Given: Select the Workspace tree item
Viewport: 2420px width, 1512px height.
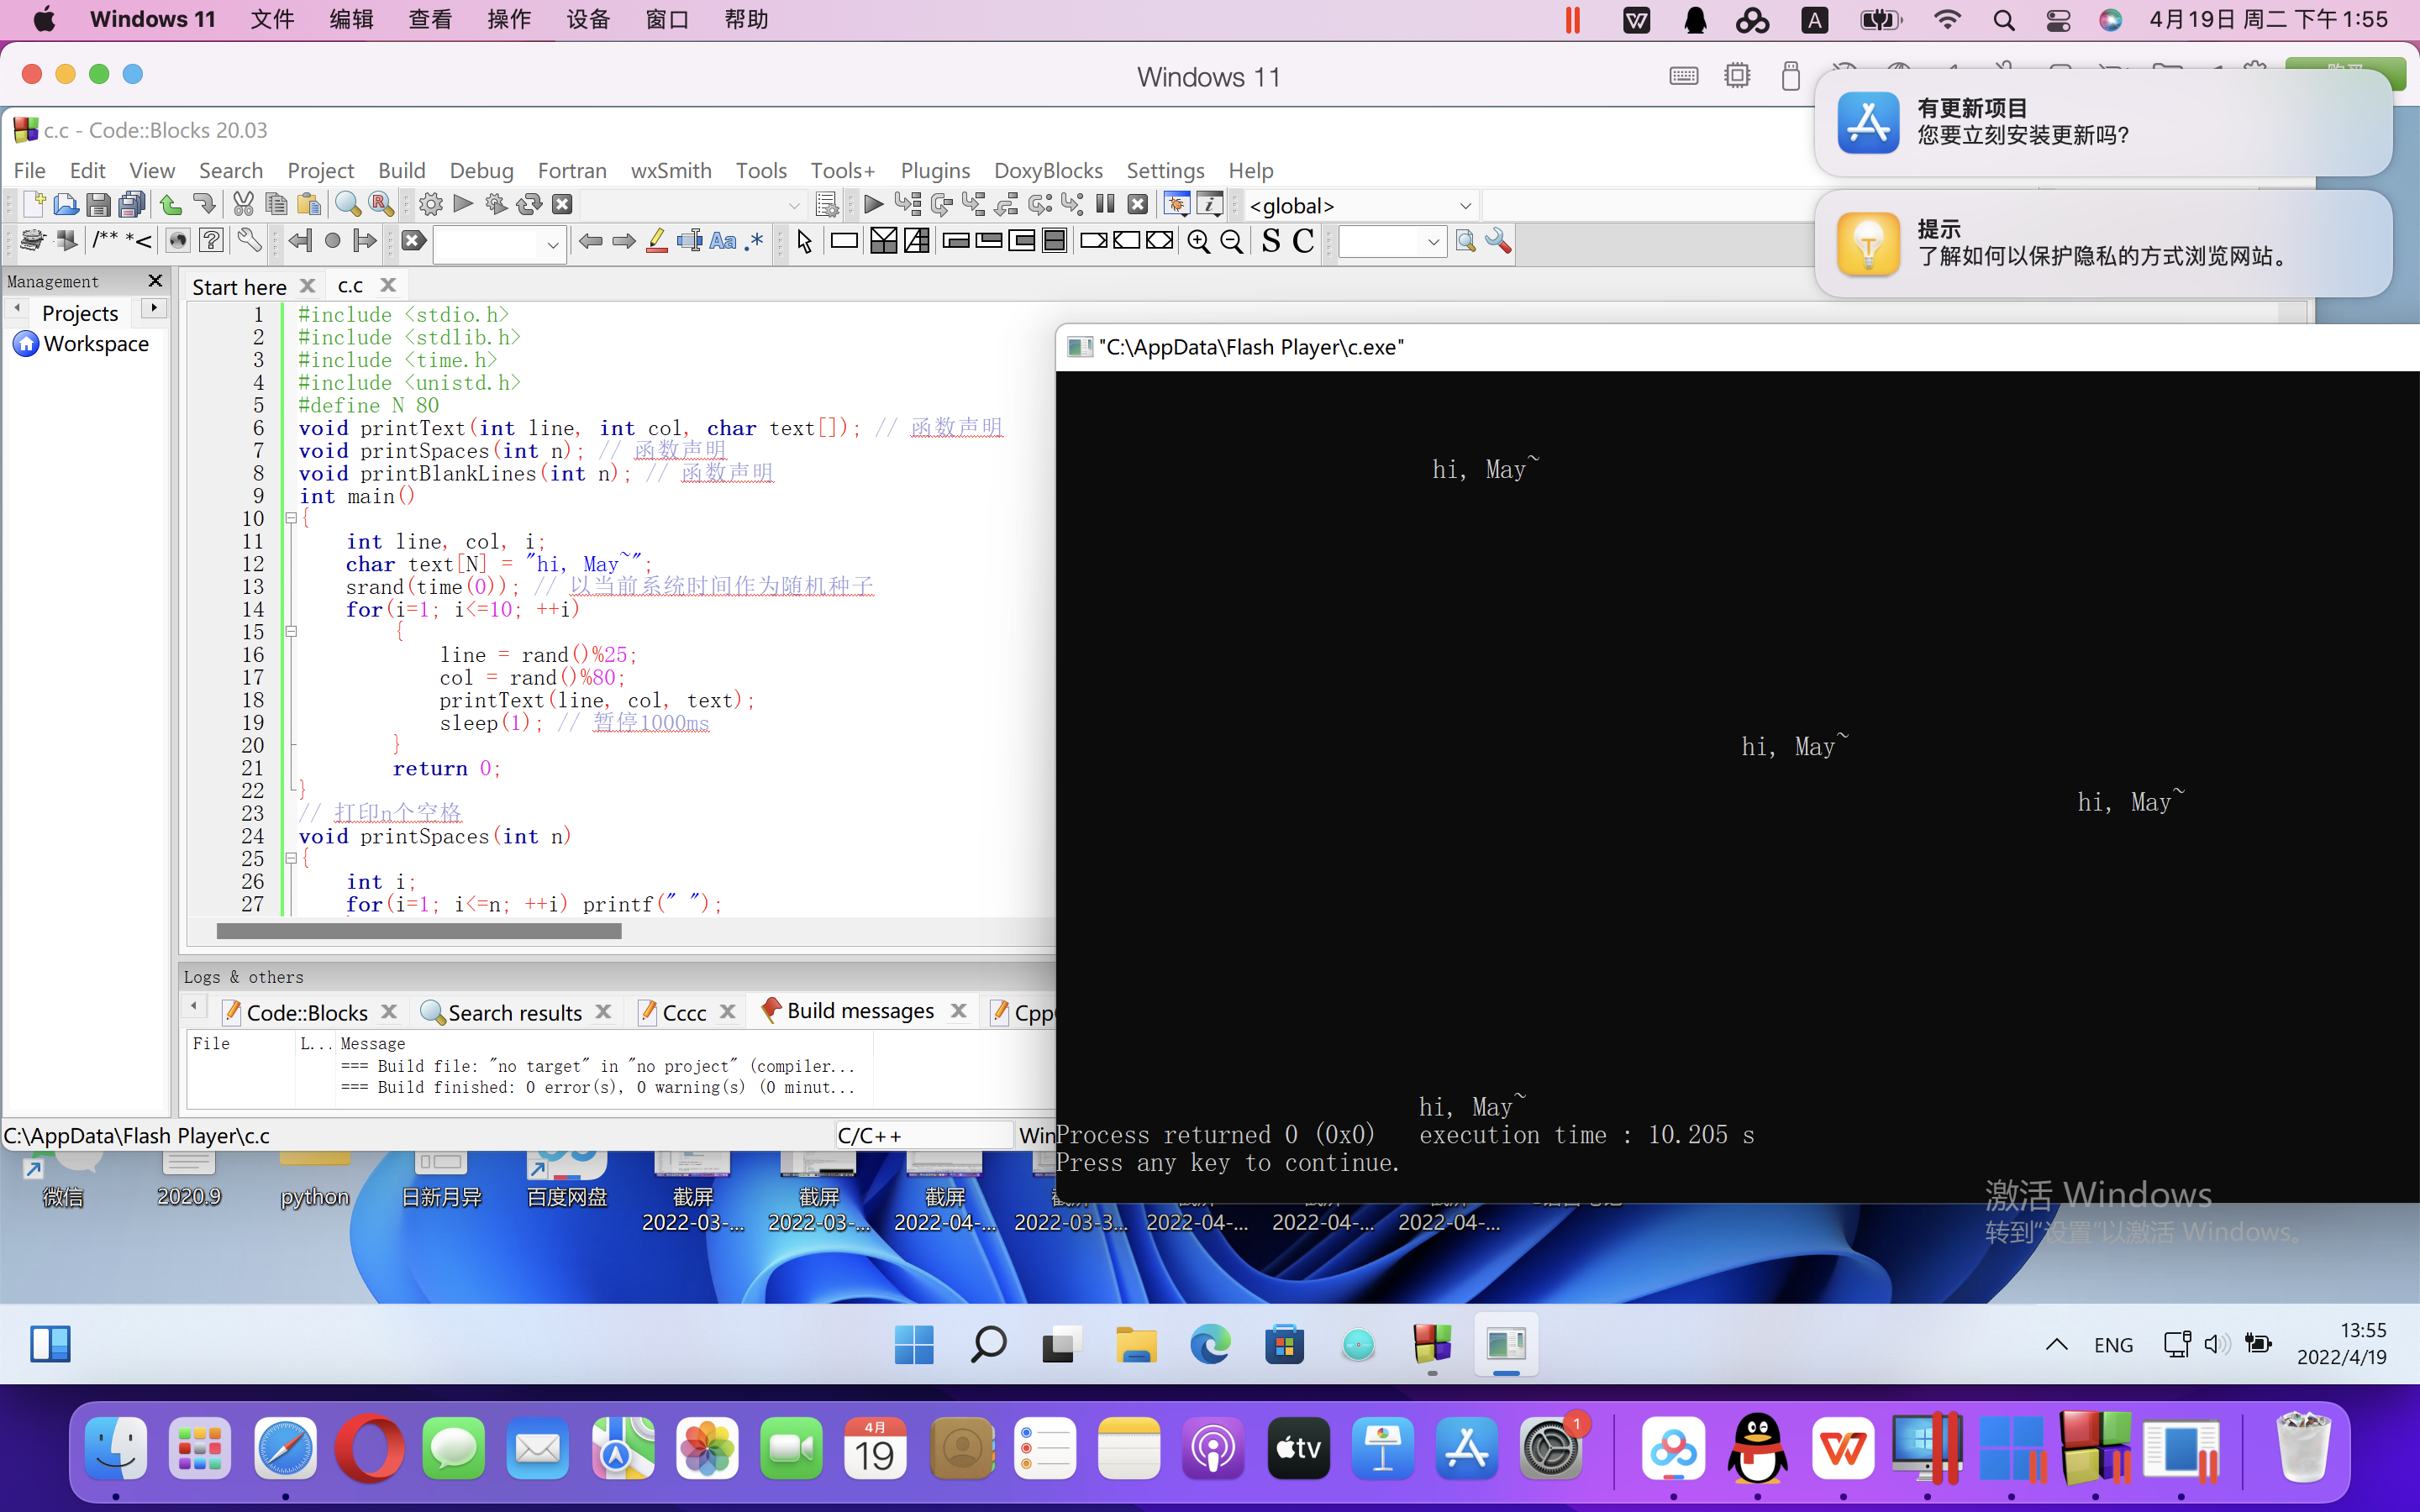Looking at the screenshot, I should 96,344.
